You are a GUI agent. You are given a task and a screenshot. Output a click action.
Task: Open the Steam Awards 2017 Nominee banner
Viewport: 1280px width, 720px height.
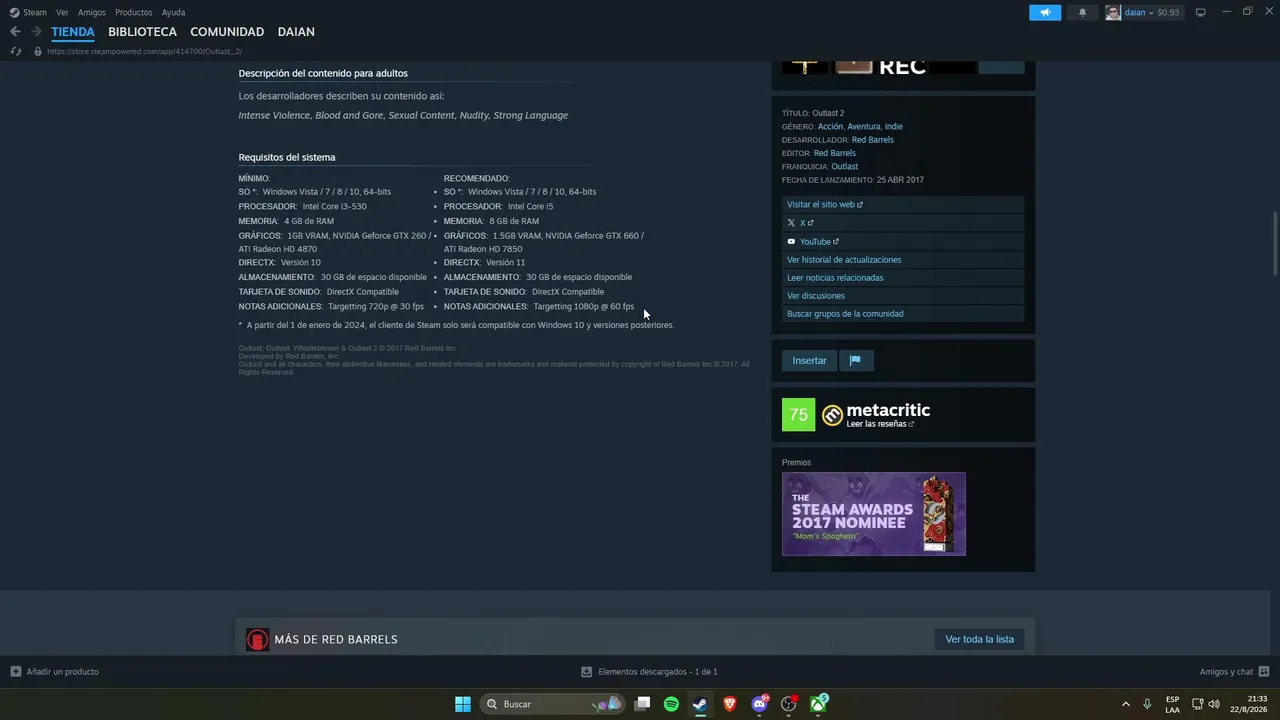[x=874, y=514]
